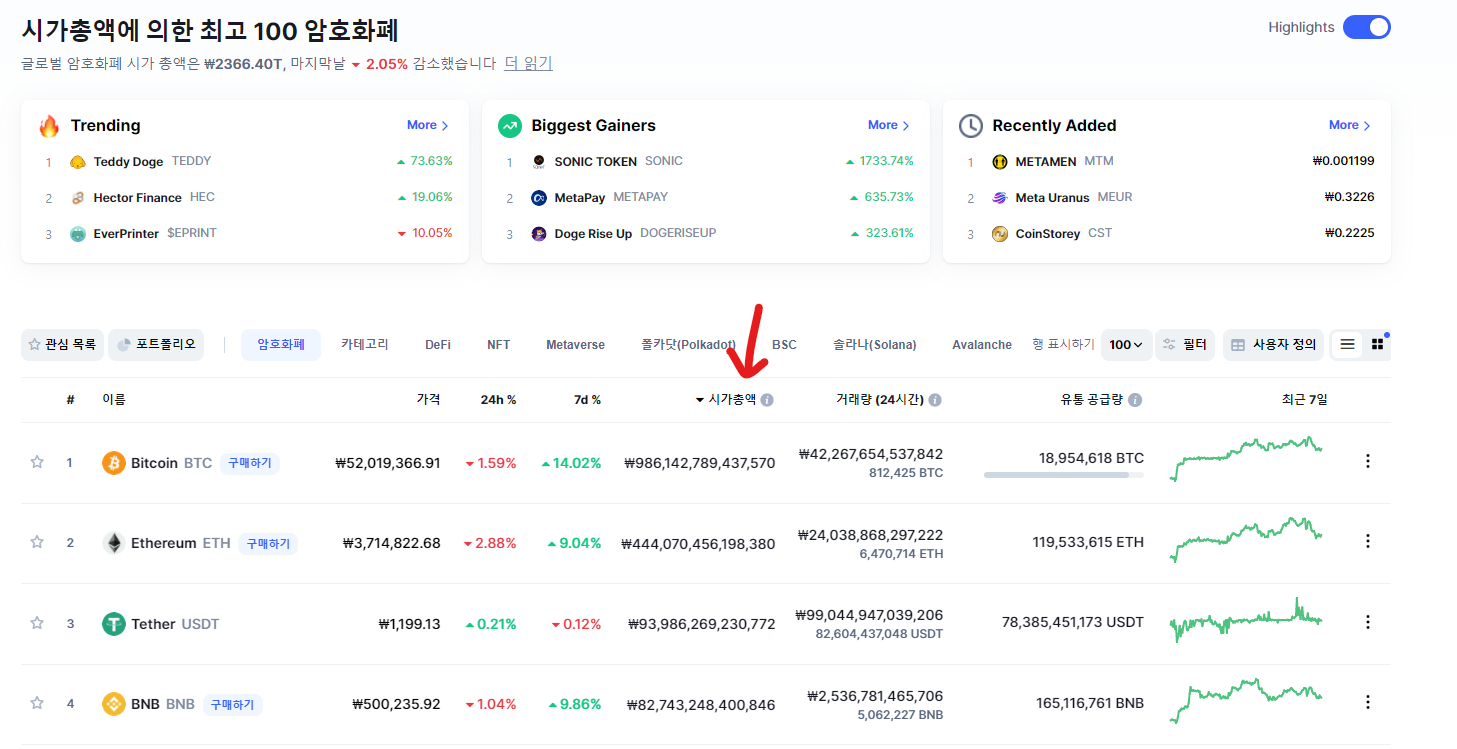Open the 관심 목록 watchlist button

point(62,345)
